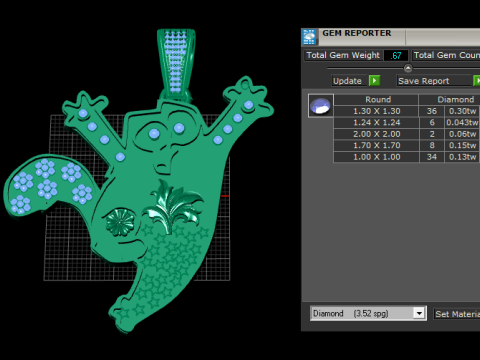
Task: Click the Update button
Action: pos(349,81)
